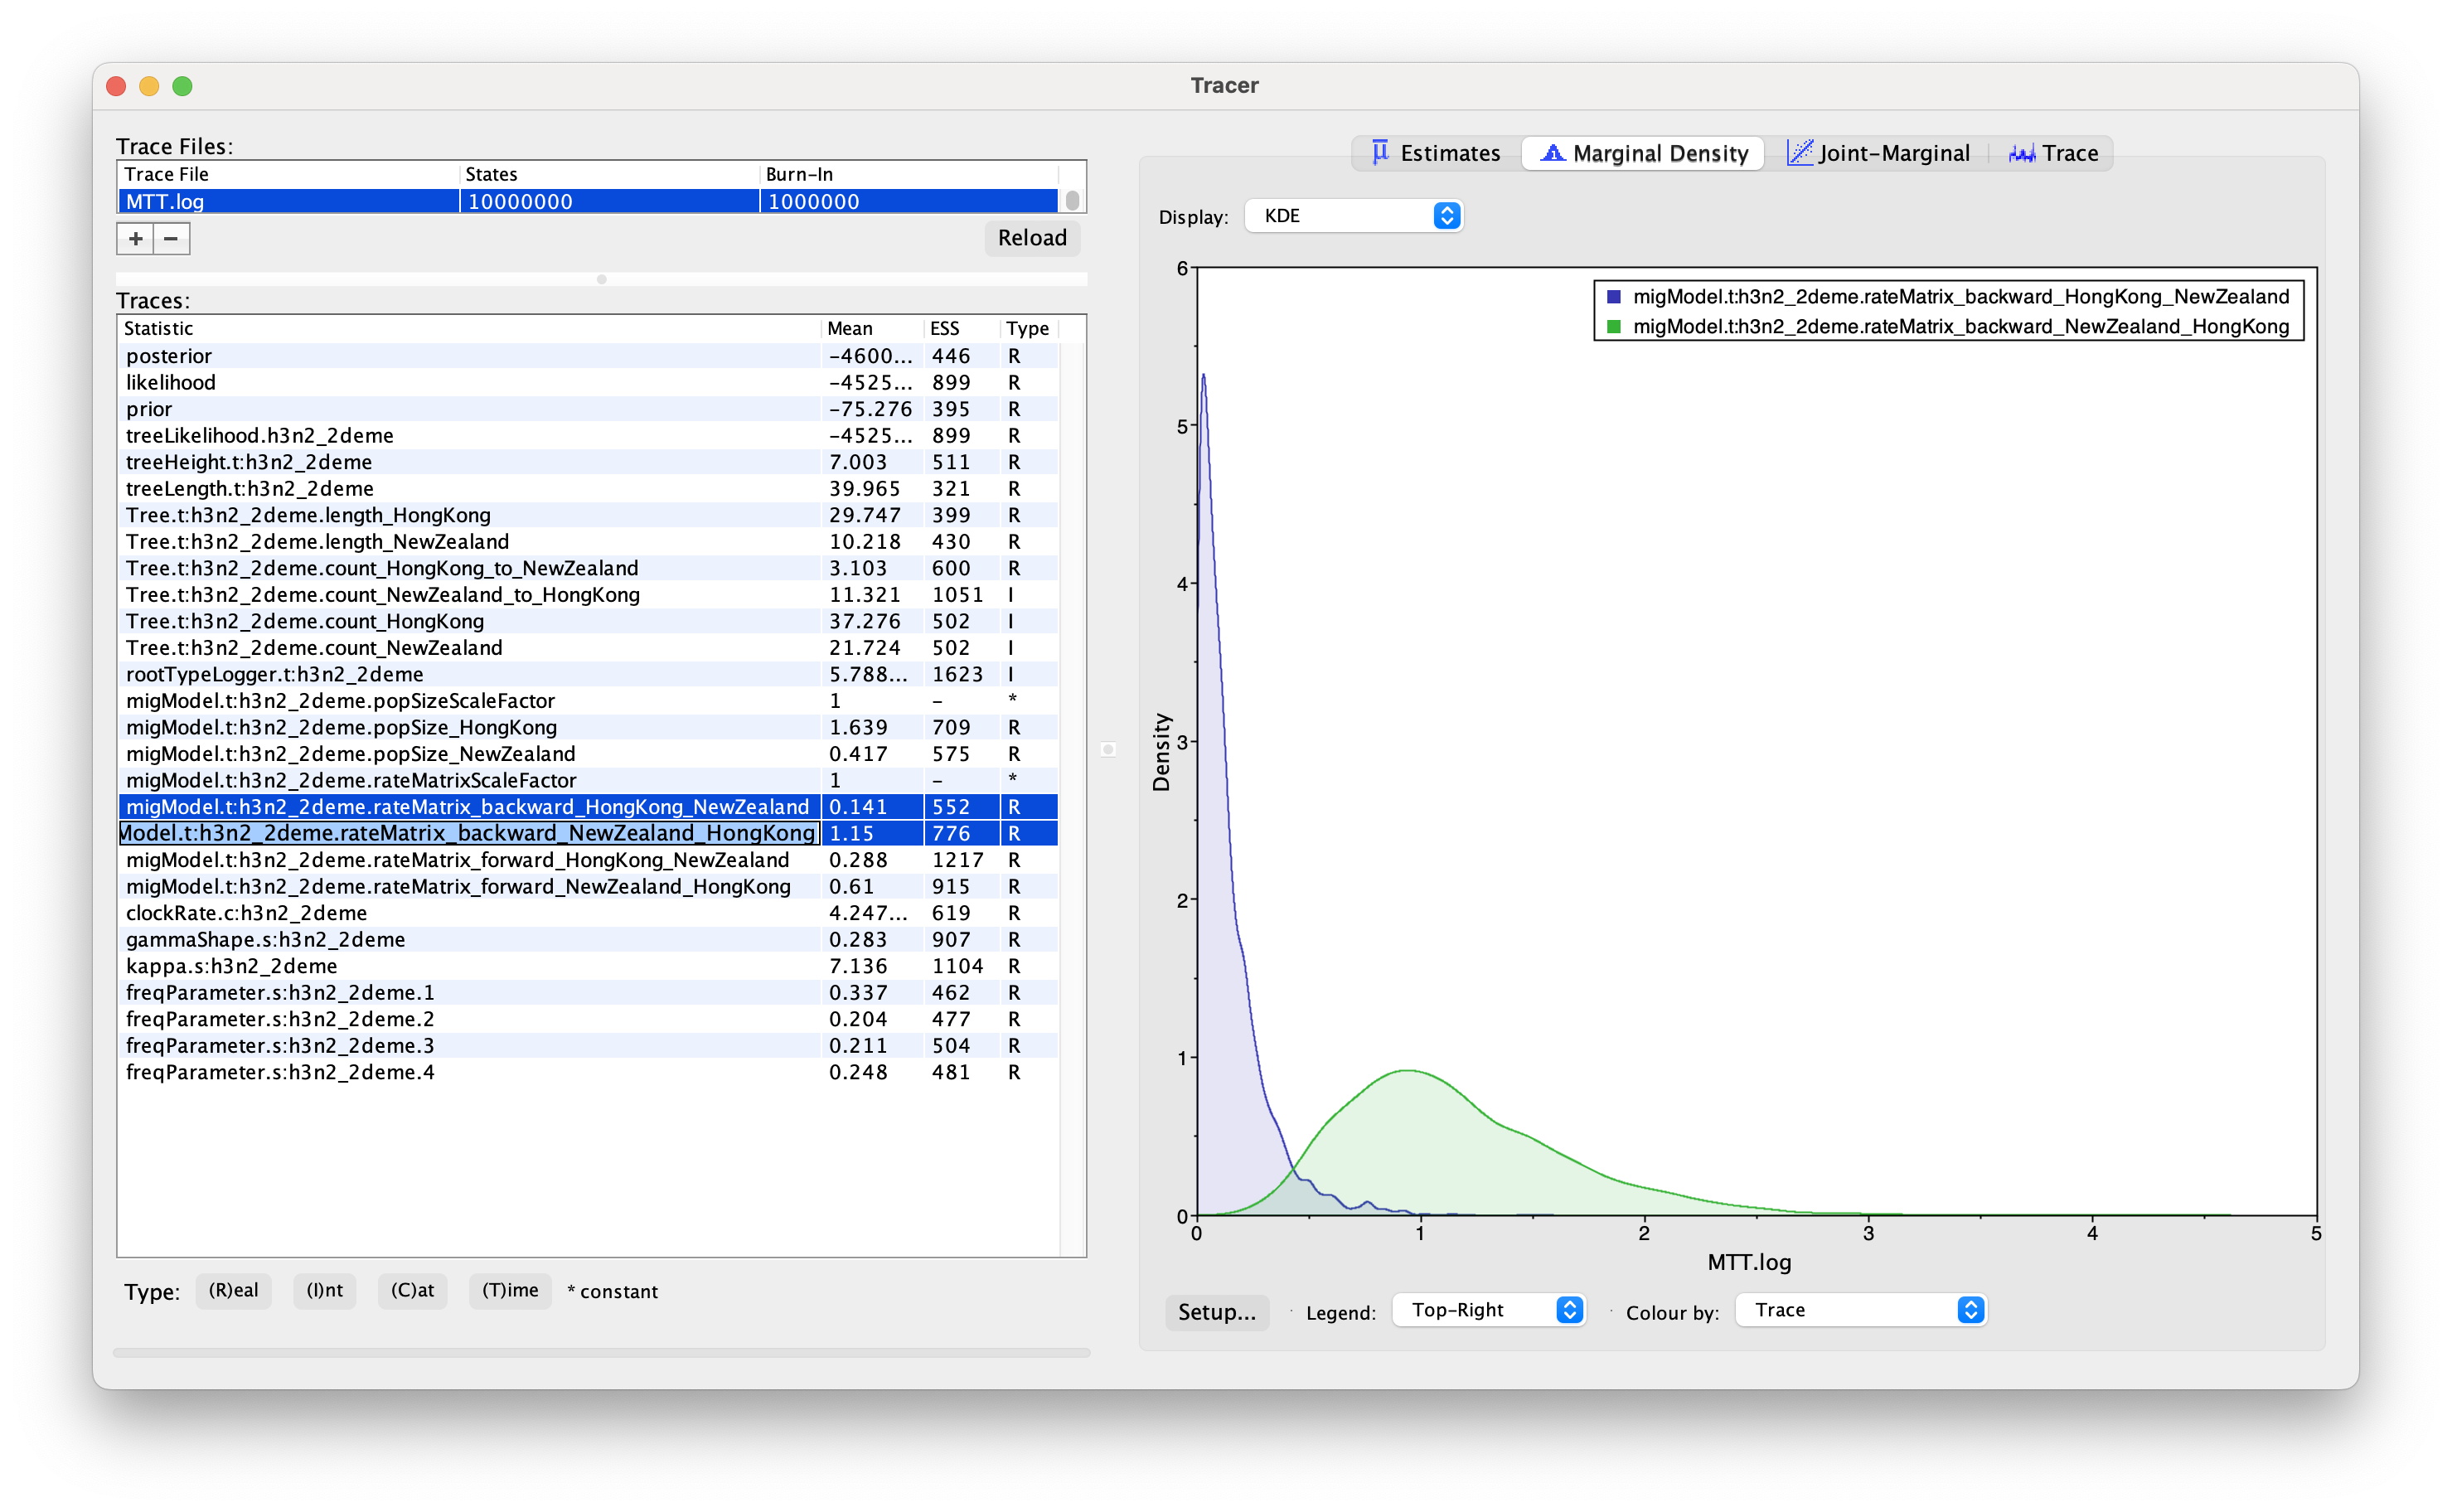The height and width of the screenshot is (1512, 2452).
Task: Open the Setup... dialog
Action: [1216, 1311]
